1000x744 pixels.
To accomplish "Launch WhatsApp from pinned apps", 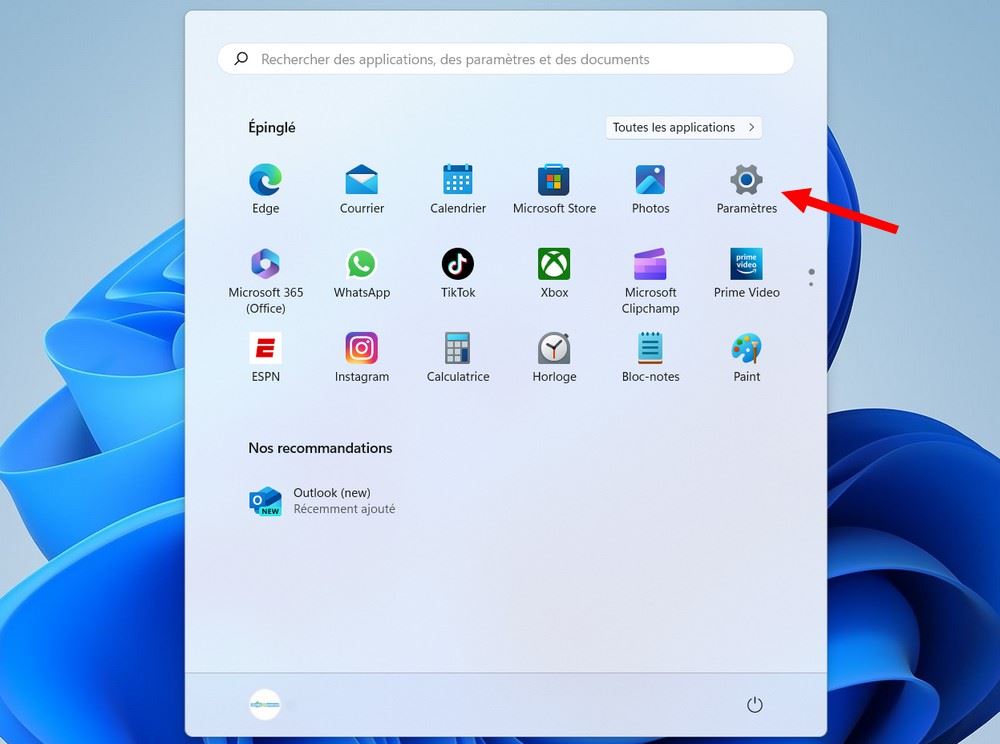I will [x=362, y=274].
